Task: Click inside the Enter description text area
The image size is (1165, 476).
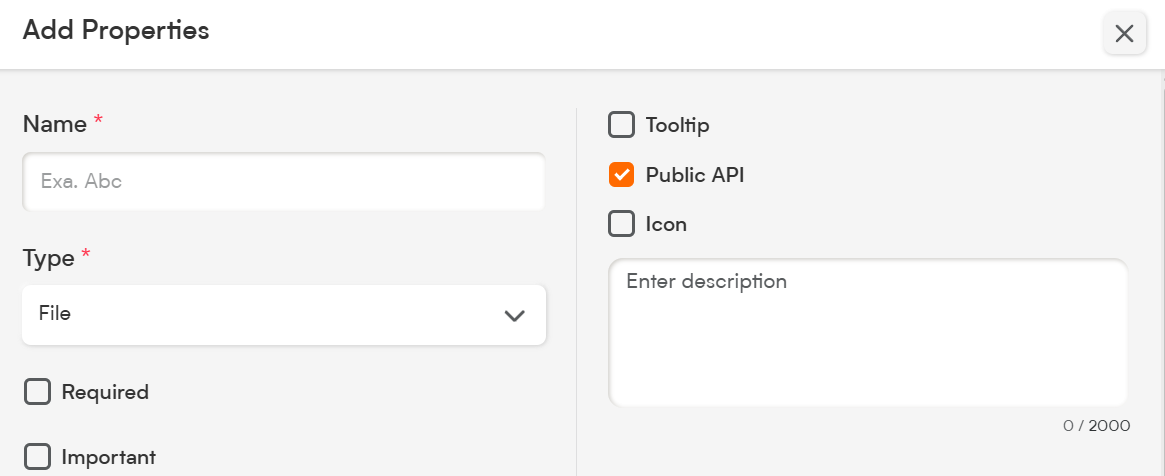Action: click(868, 332)
